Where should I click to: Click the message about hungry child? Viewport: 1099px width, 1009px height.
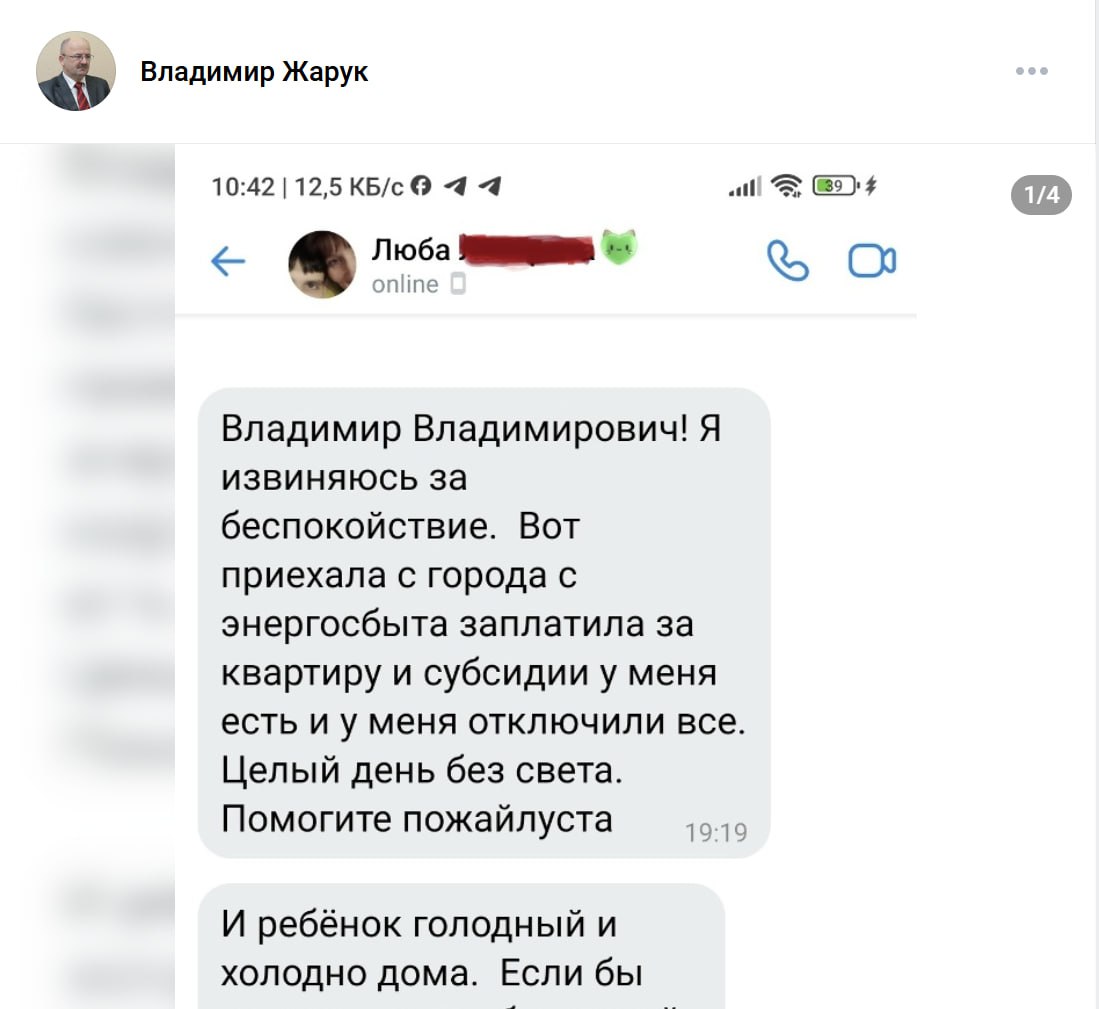pos(461,947)
